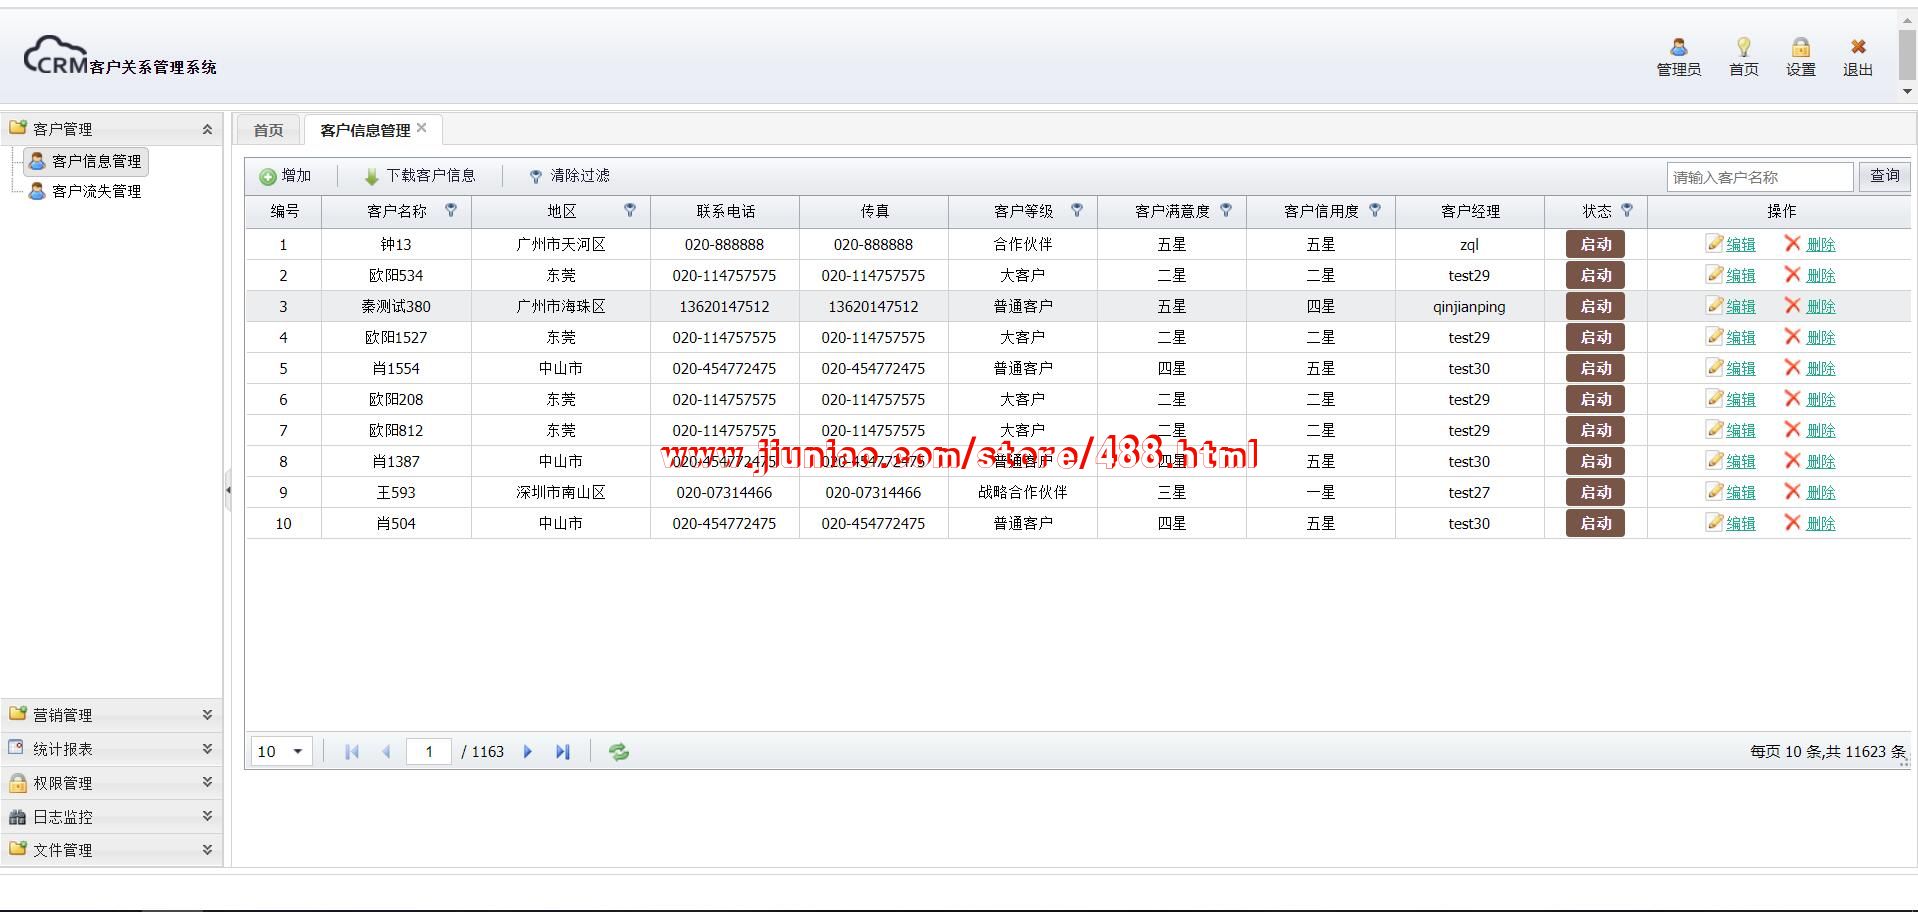Click the filter icon on 客户名称 column
1918x912 pixels.
451,210
